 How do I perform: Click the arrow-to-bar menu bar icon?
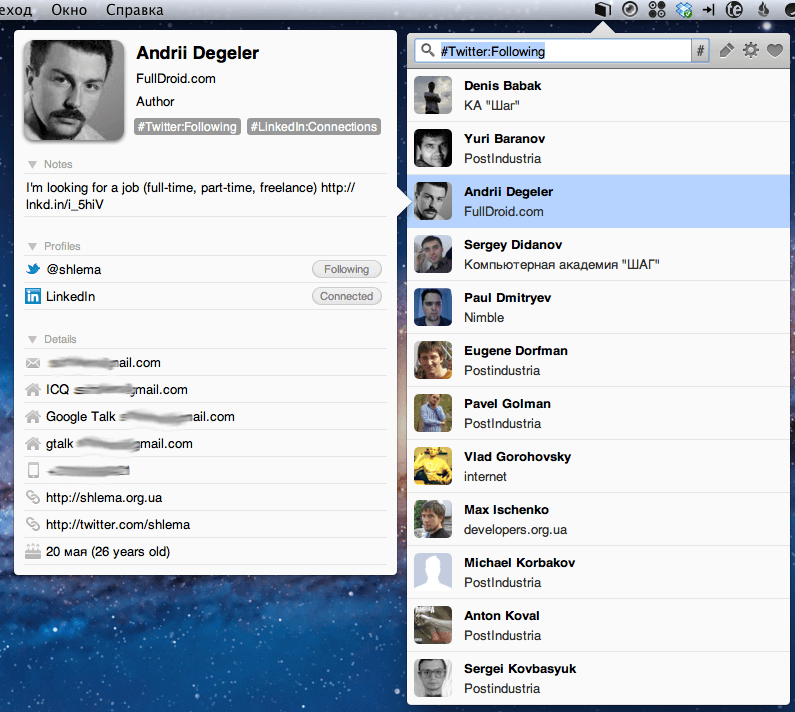pyautogui.click(x=709, y=10)
